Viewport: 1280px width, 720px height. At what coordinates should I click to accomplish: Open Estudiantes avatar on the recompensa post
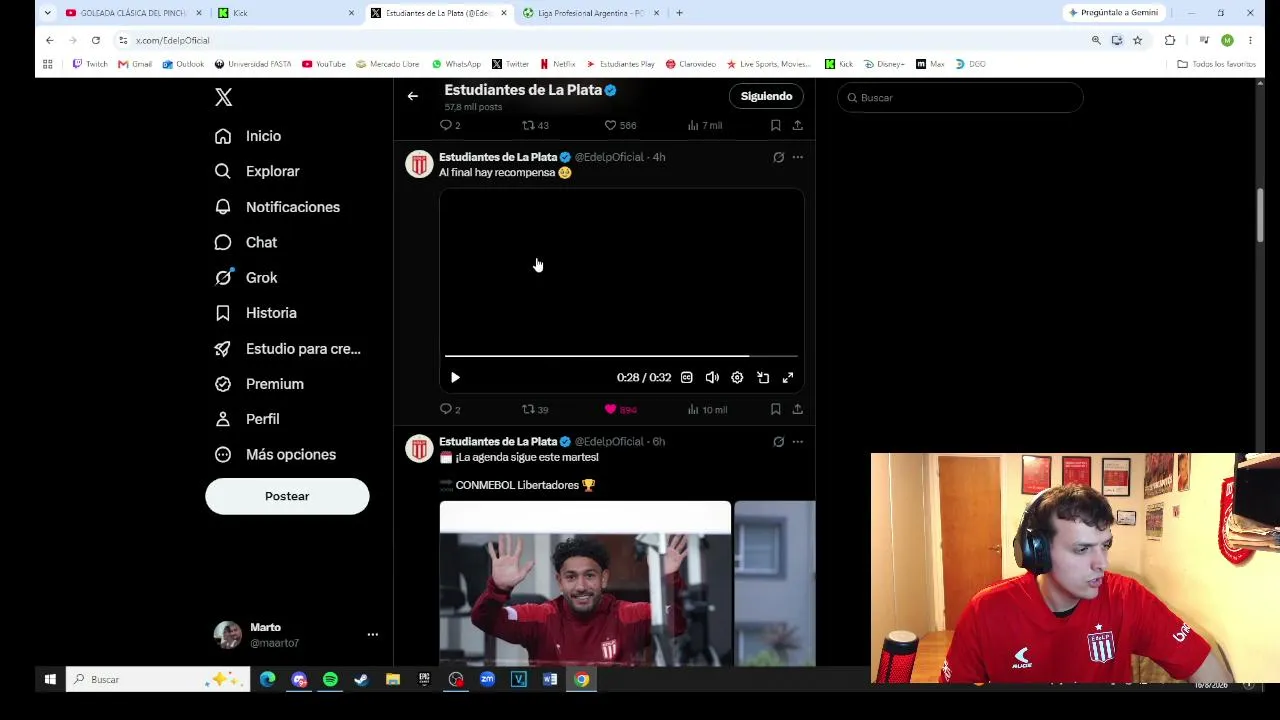419,164
